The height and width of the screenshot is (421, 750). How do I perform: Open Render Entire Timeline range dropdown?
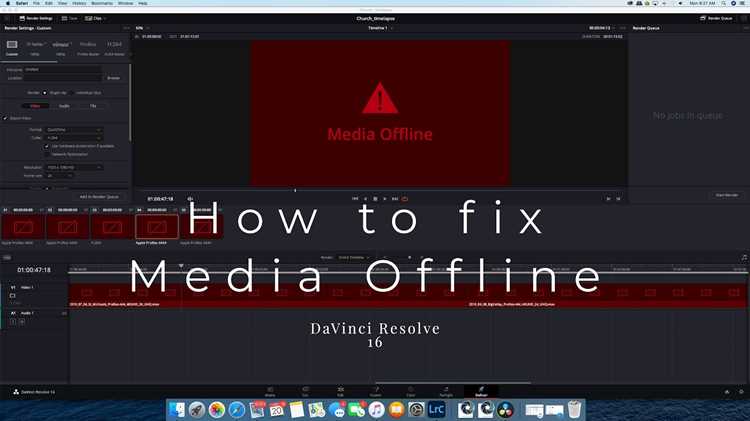click(354, 258)
